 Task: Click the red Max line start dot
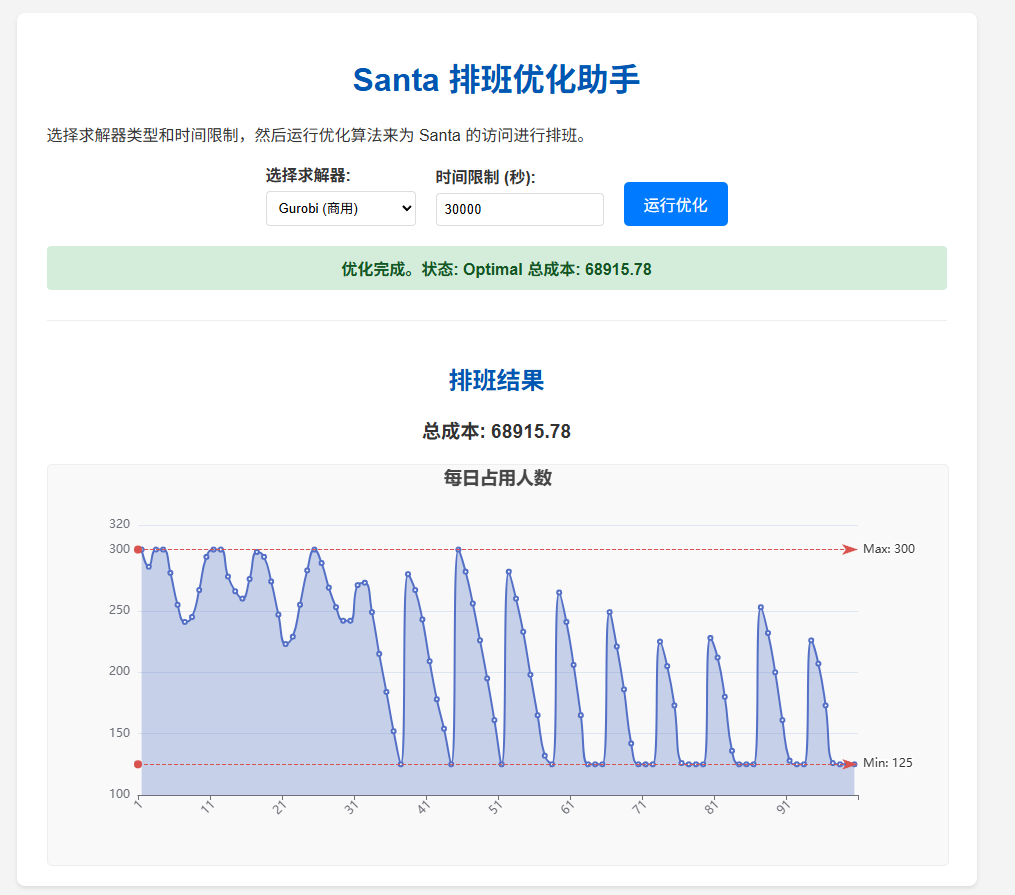pos(138,549)
